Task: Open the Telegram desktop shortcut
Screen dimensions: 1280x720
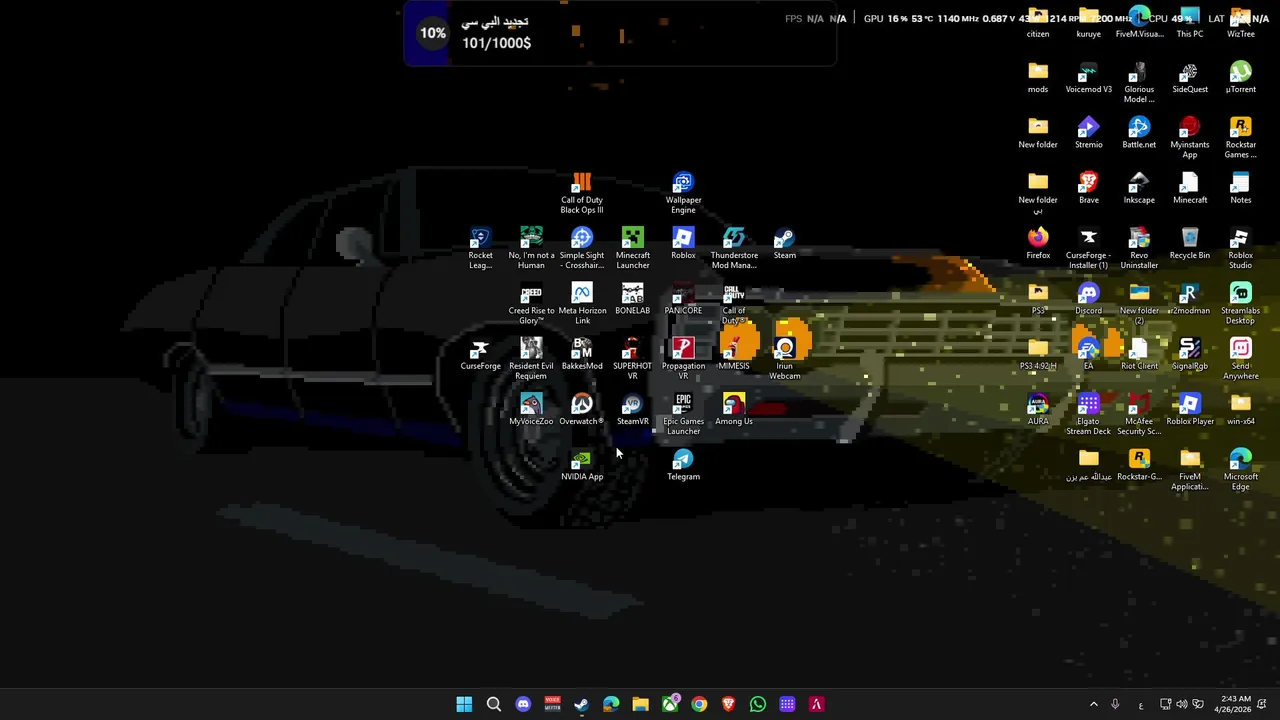Action: click(683, 465)
